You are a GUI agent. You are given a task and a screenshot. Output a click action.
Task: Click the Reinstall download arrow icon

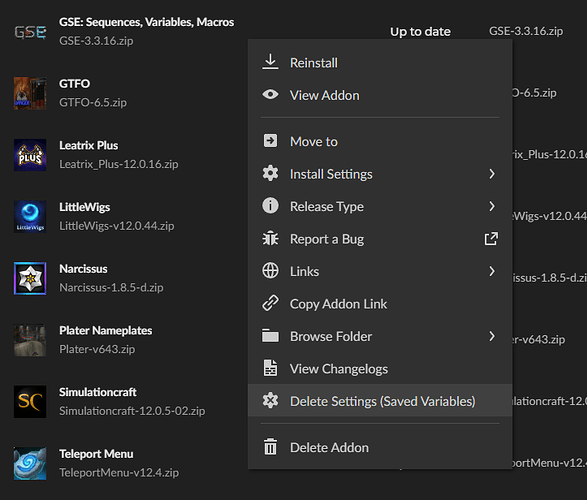pyautogui.click(x=270, y=62)
